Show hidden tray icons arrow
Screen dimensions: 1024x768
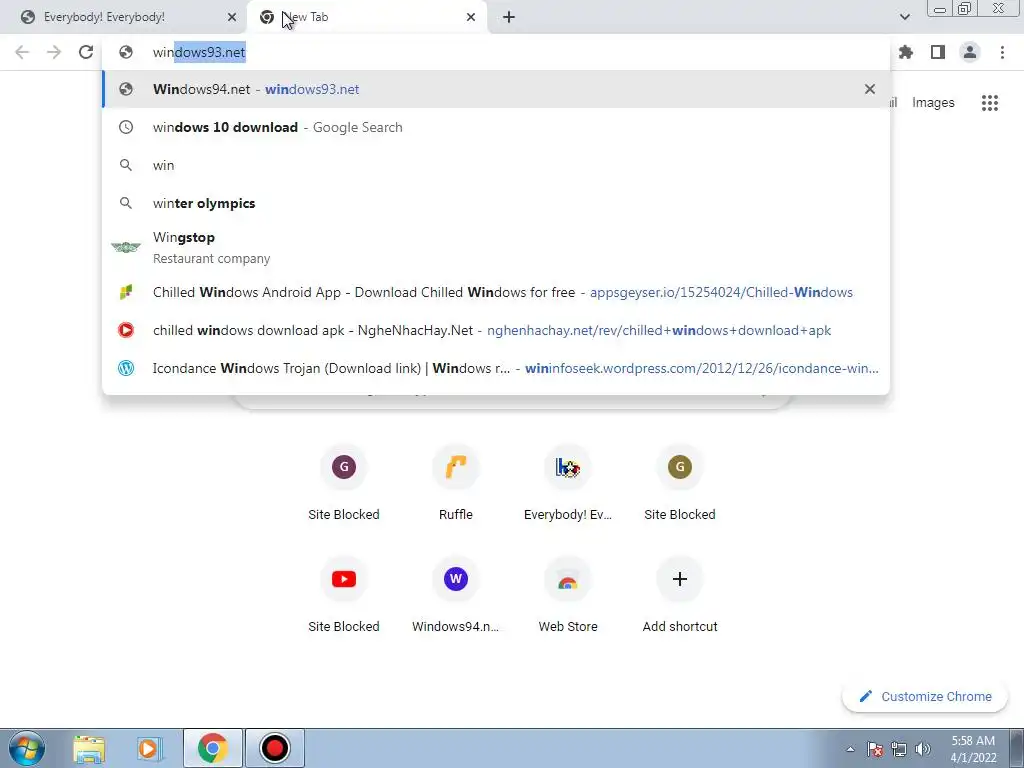[850, 749]
